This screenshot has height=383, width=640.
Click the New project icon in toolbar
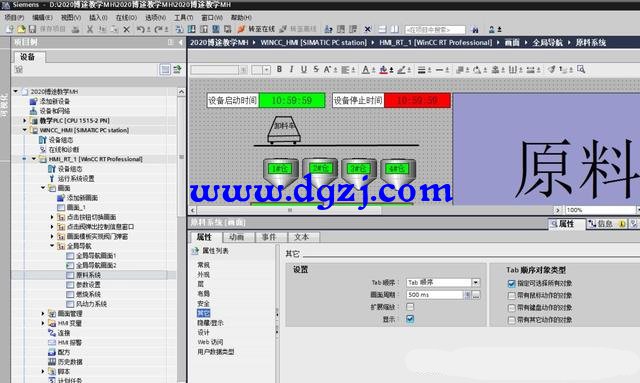click(10, 29)
